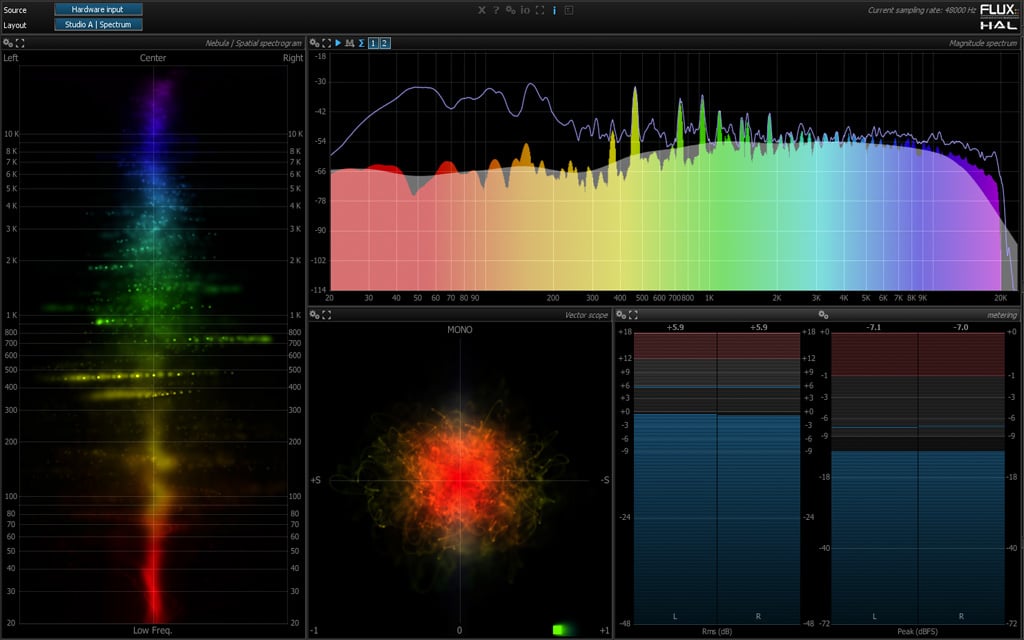The width and height of the screenshot is (1024, 640).
Task: Click the metering panel title label
Action: pyautogui.click(x=1001, y=315)
